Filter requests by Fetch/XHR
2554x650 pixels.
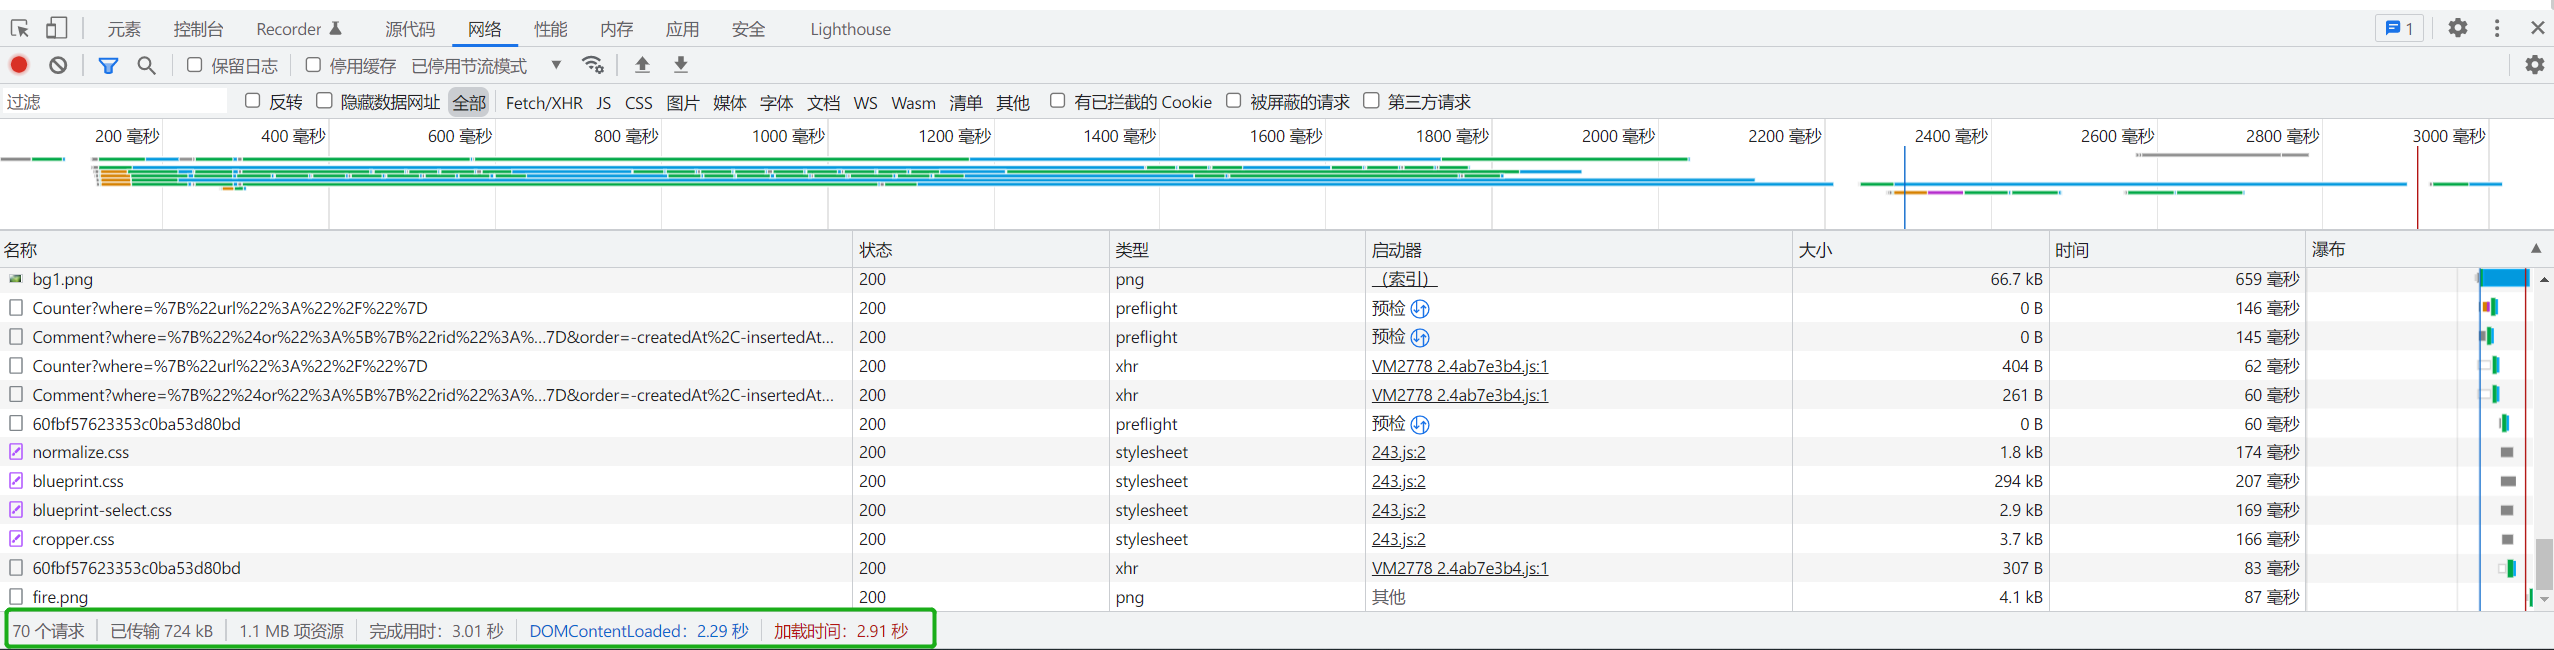click(544, 102)
